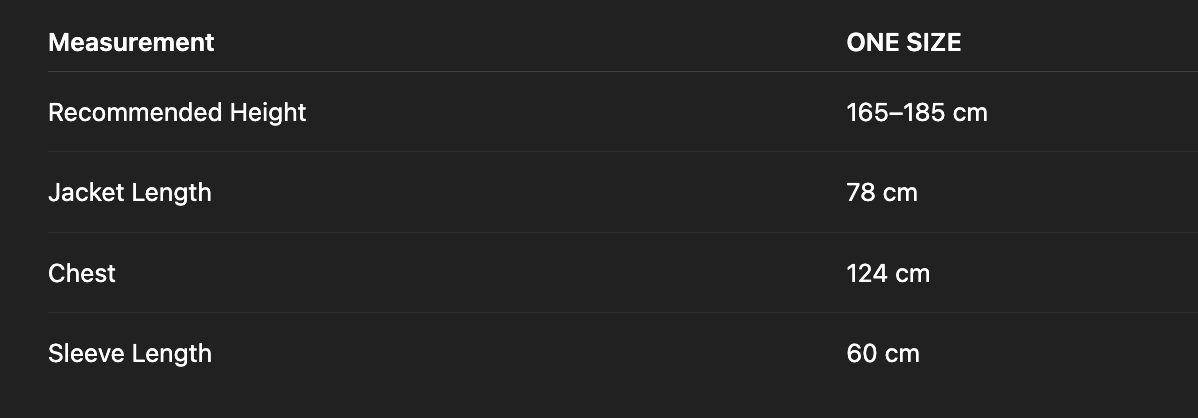This screenshot has height=418, width=1198.
Task: Select the word Height in the first row
Action: tap(268, 112)
